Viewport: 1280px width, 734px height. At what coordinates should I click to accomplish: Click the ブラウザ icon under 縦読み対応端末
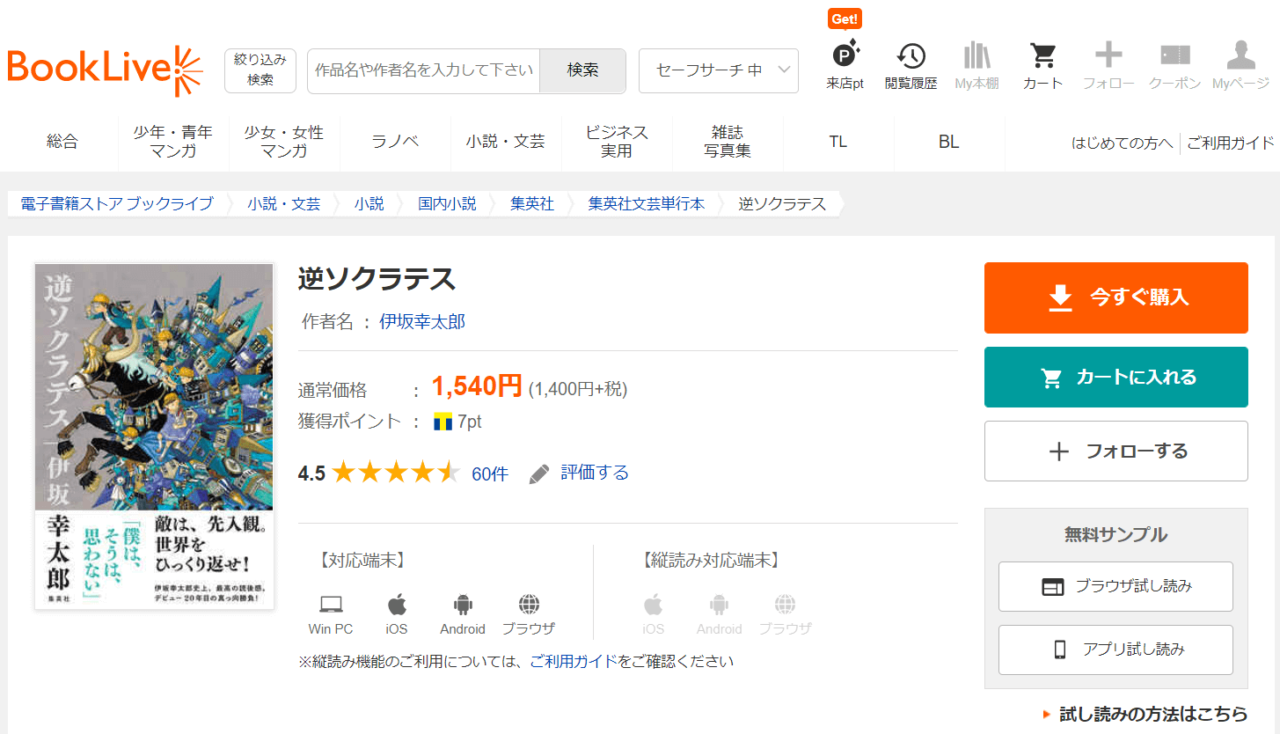pos(785,604)
